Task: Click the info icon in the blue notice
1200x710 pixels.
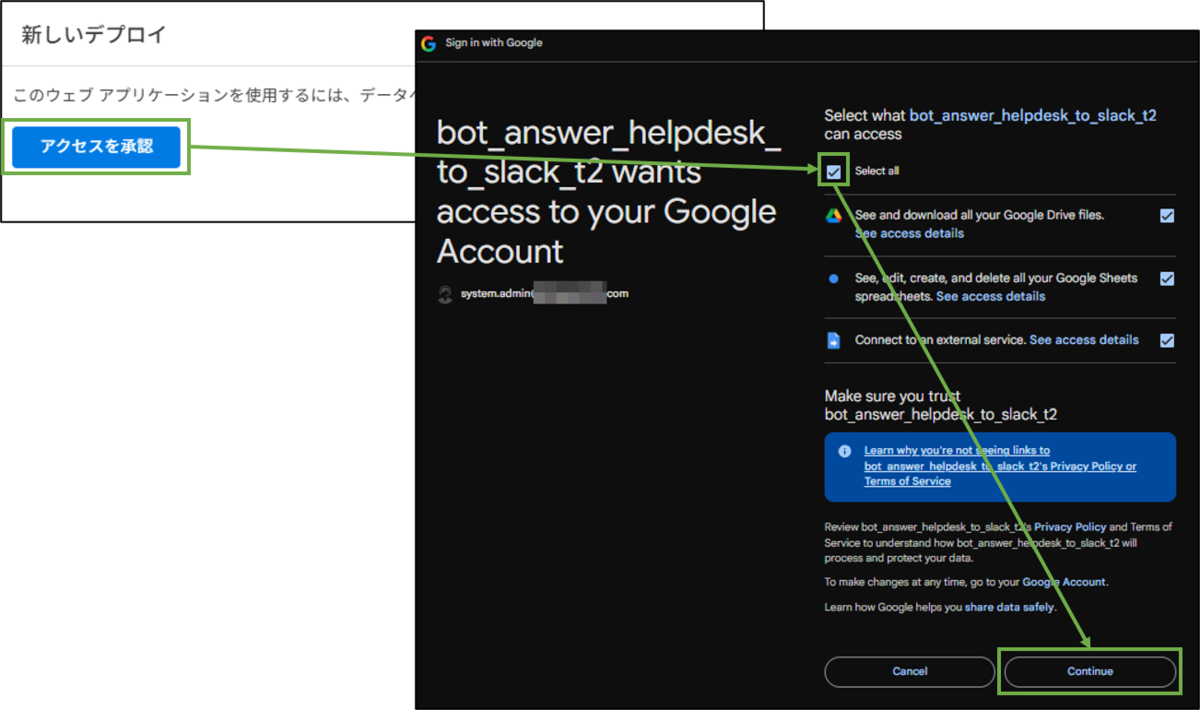Action: tap(845, 451)
